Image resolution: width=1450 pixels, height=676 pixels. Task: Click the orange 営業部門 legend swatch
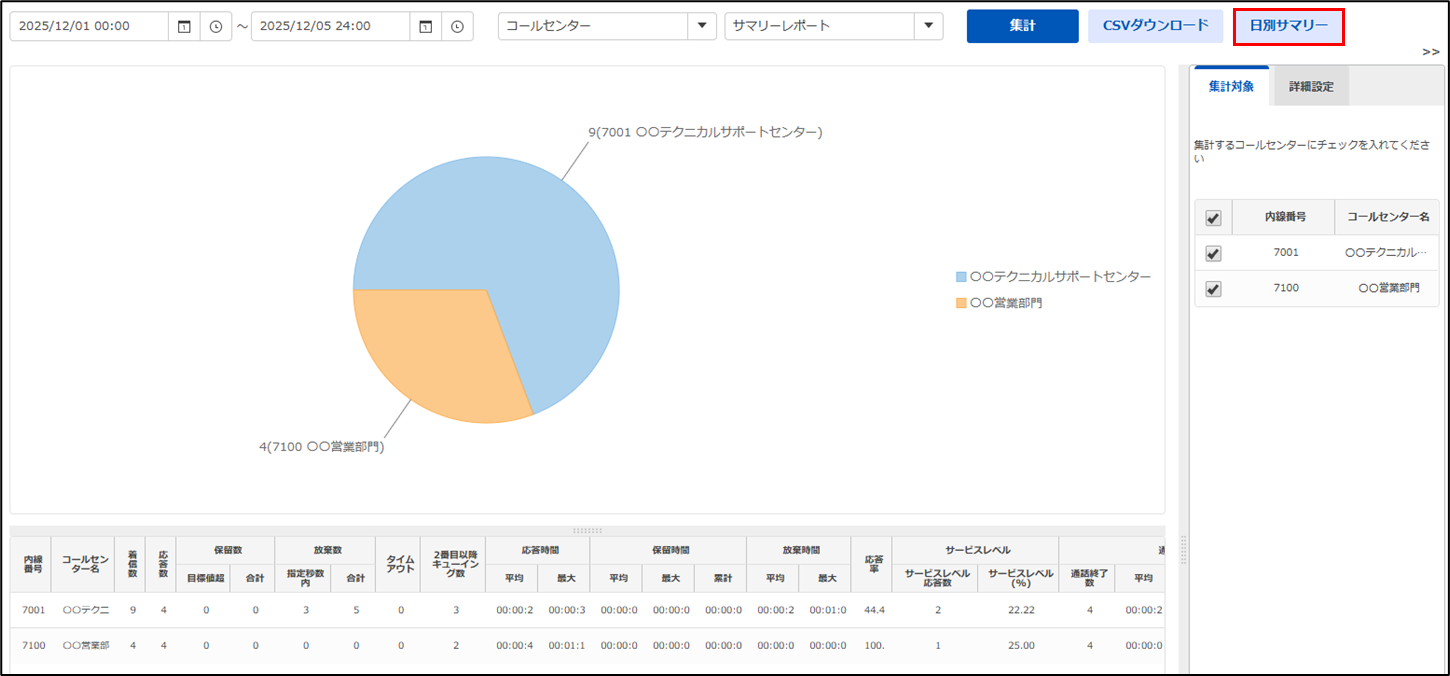pyautogui.click(x=961, y=302)
